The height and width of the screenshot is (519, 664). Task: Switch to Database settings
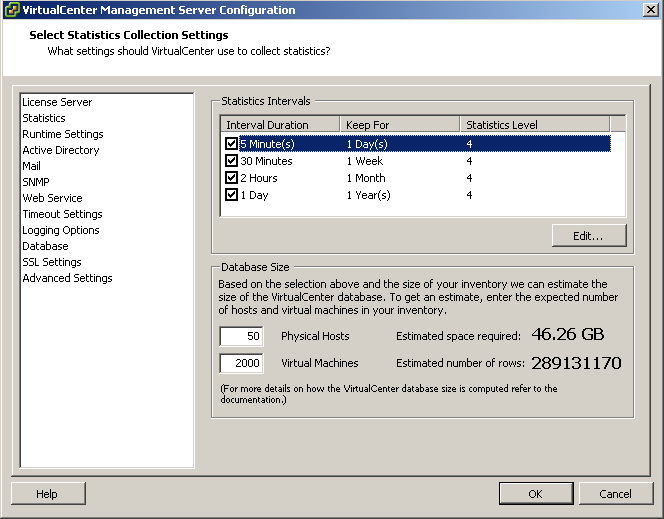click(46, 246)
